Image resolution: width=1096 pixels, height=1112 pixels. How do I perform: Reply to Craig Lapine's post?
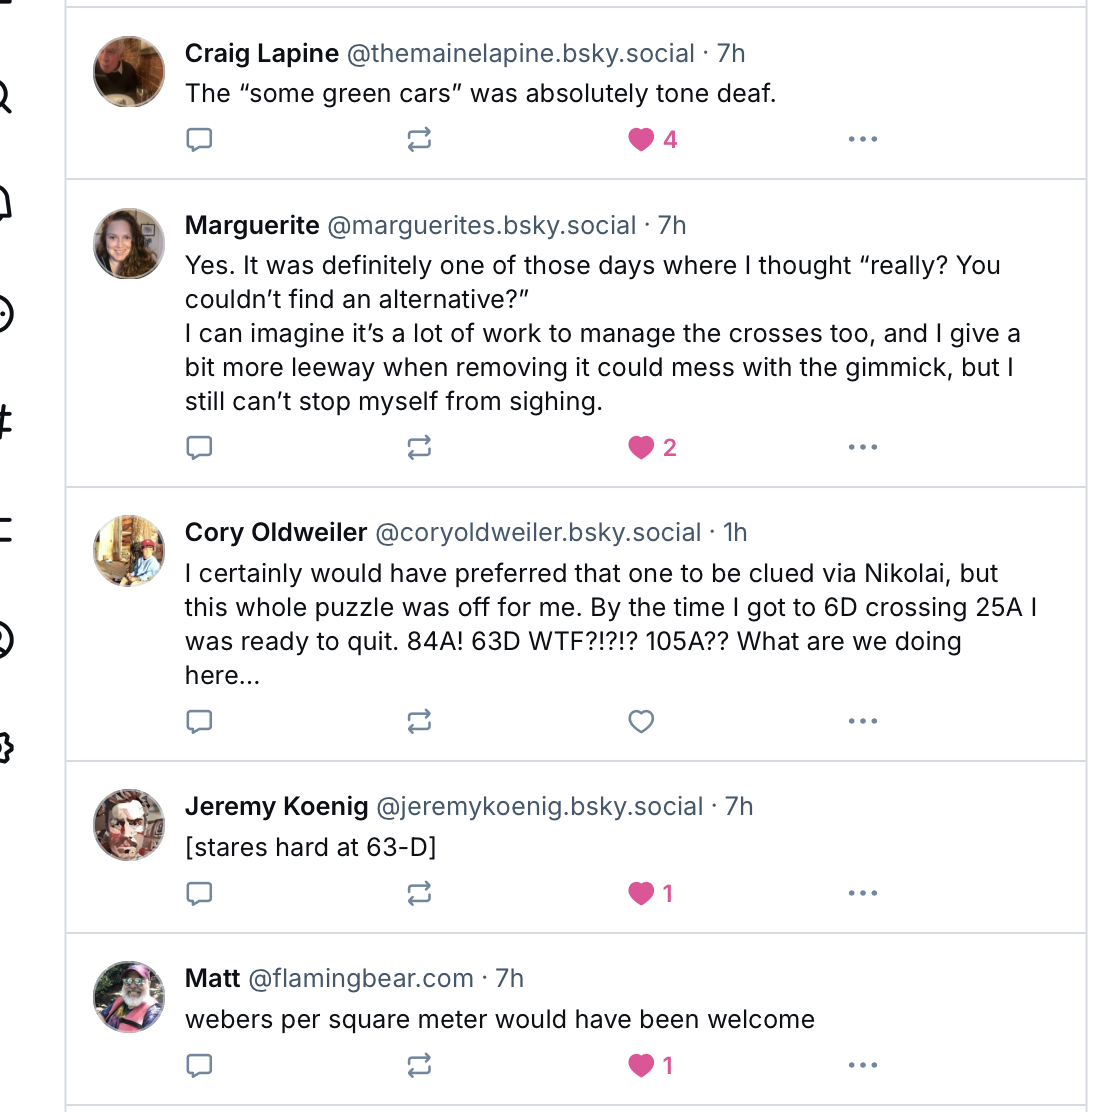[200, 139]
